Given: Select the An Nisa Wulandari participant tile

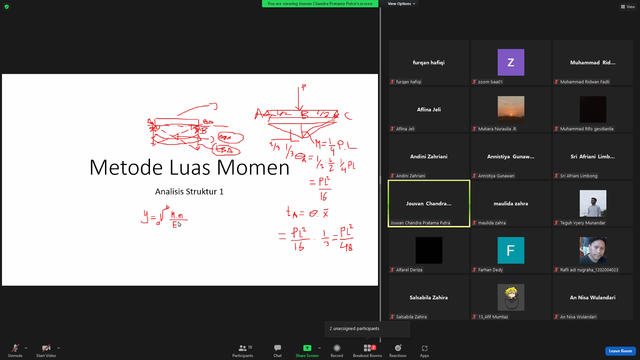Looking at the screenshot, I should pyautogui.click(x=593, y=297).
